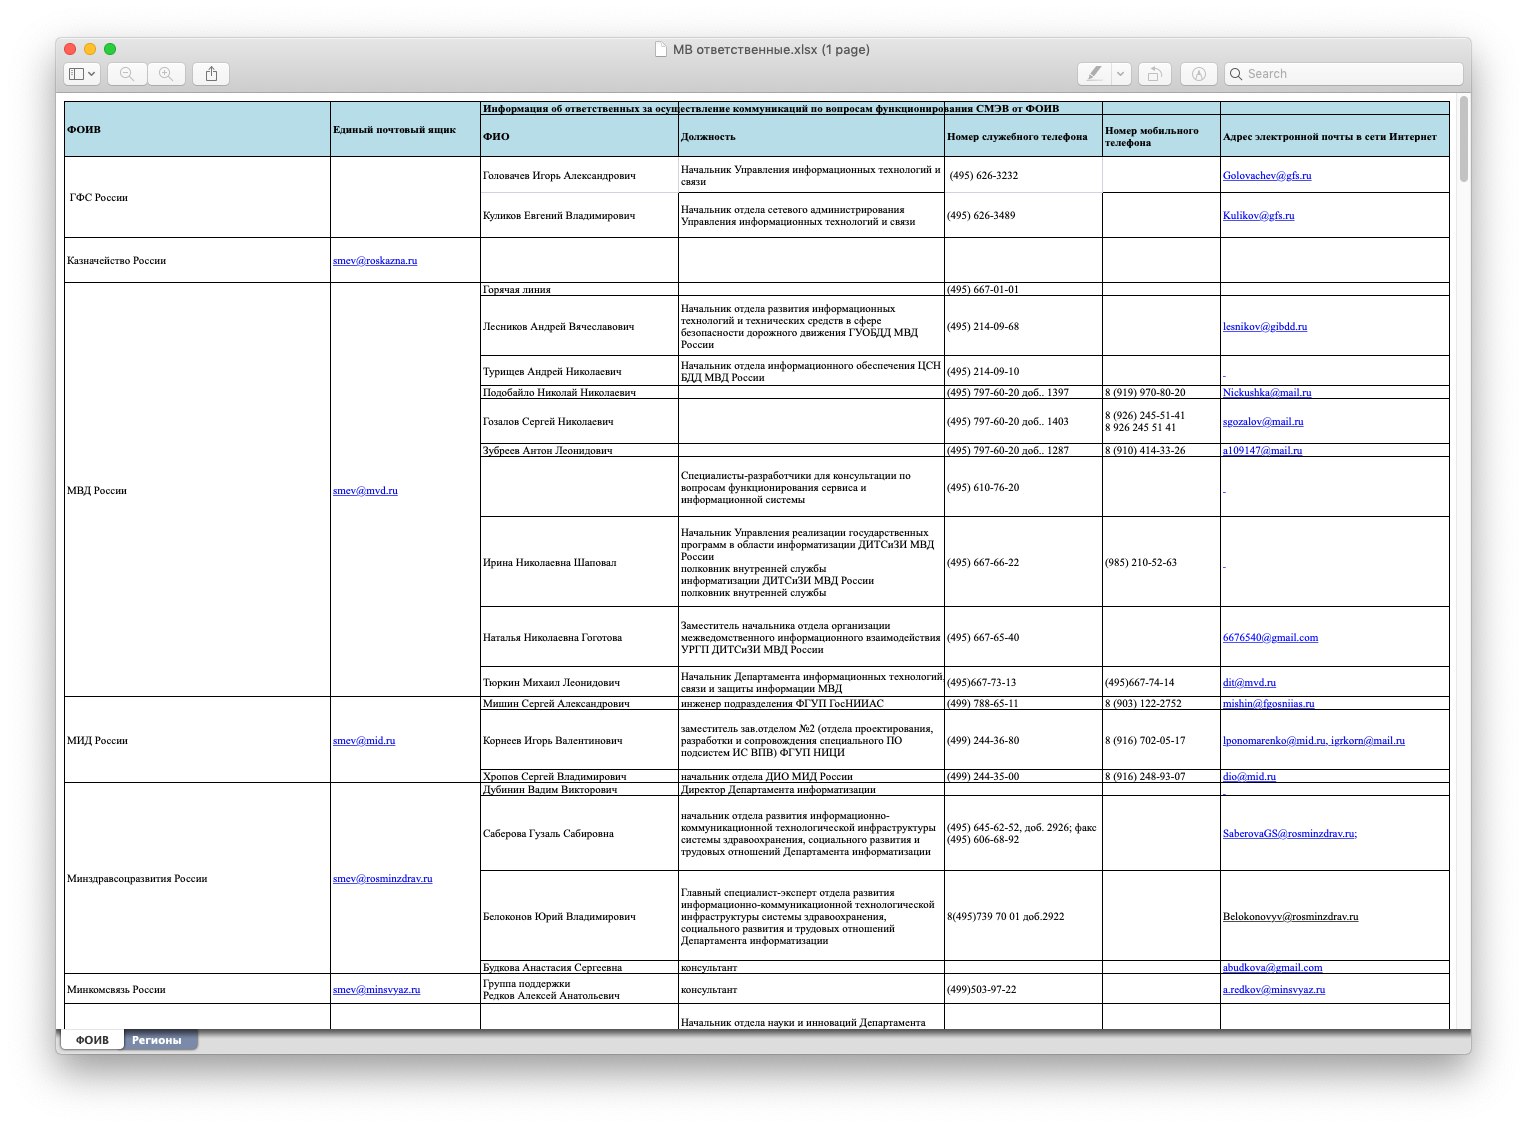Image resolution: width=1527 pixels, height=1128 pixels.
Task: Click the search magnifier icon
Action: 1237,74
